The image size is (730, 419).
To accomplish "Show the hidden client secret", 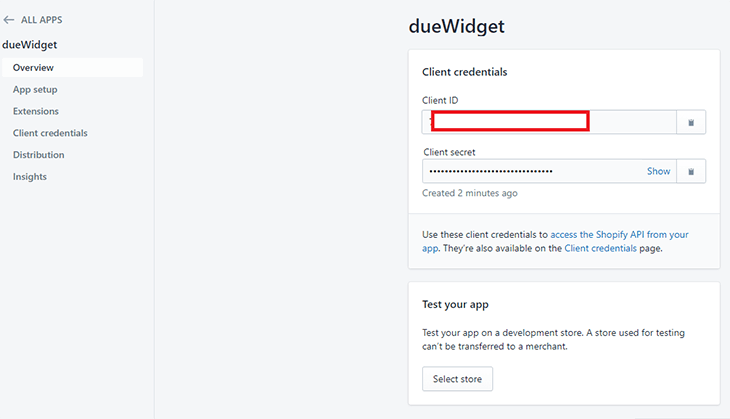I will pos(658,171).
